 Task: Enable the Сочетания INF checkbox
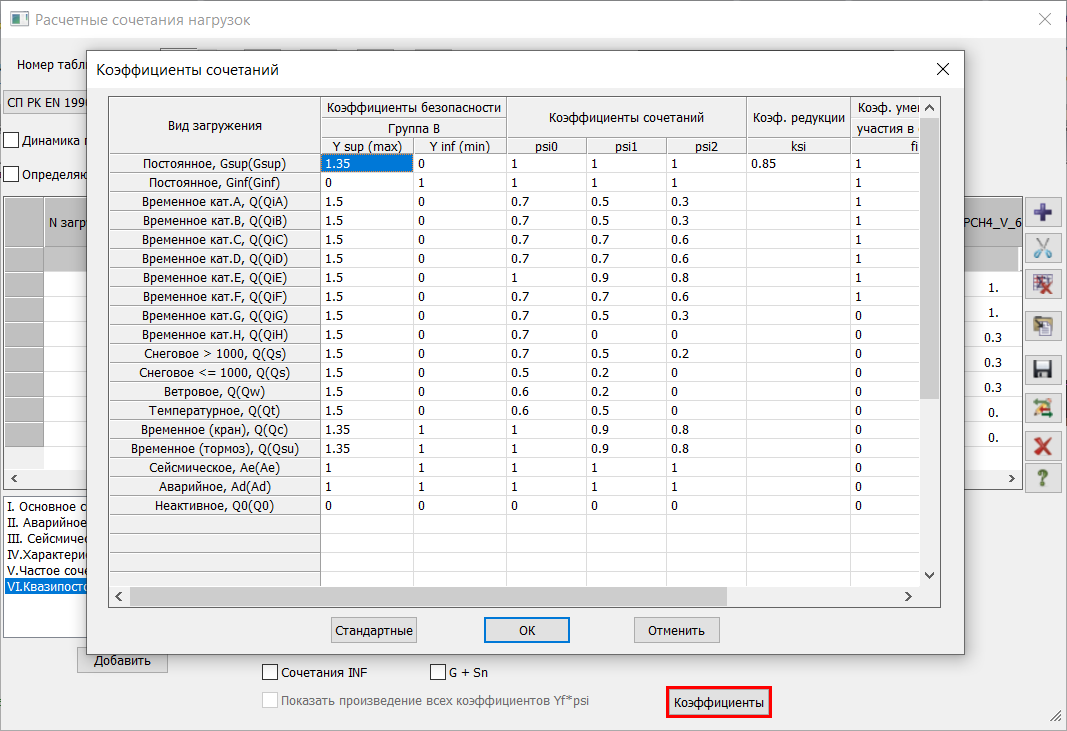(270, 673)
